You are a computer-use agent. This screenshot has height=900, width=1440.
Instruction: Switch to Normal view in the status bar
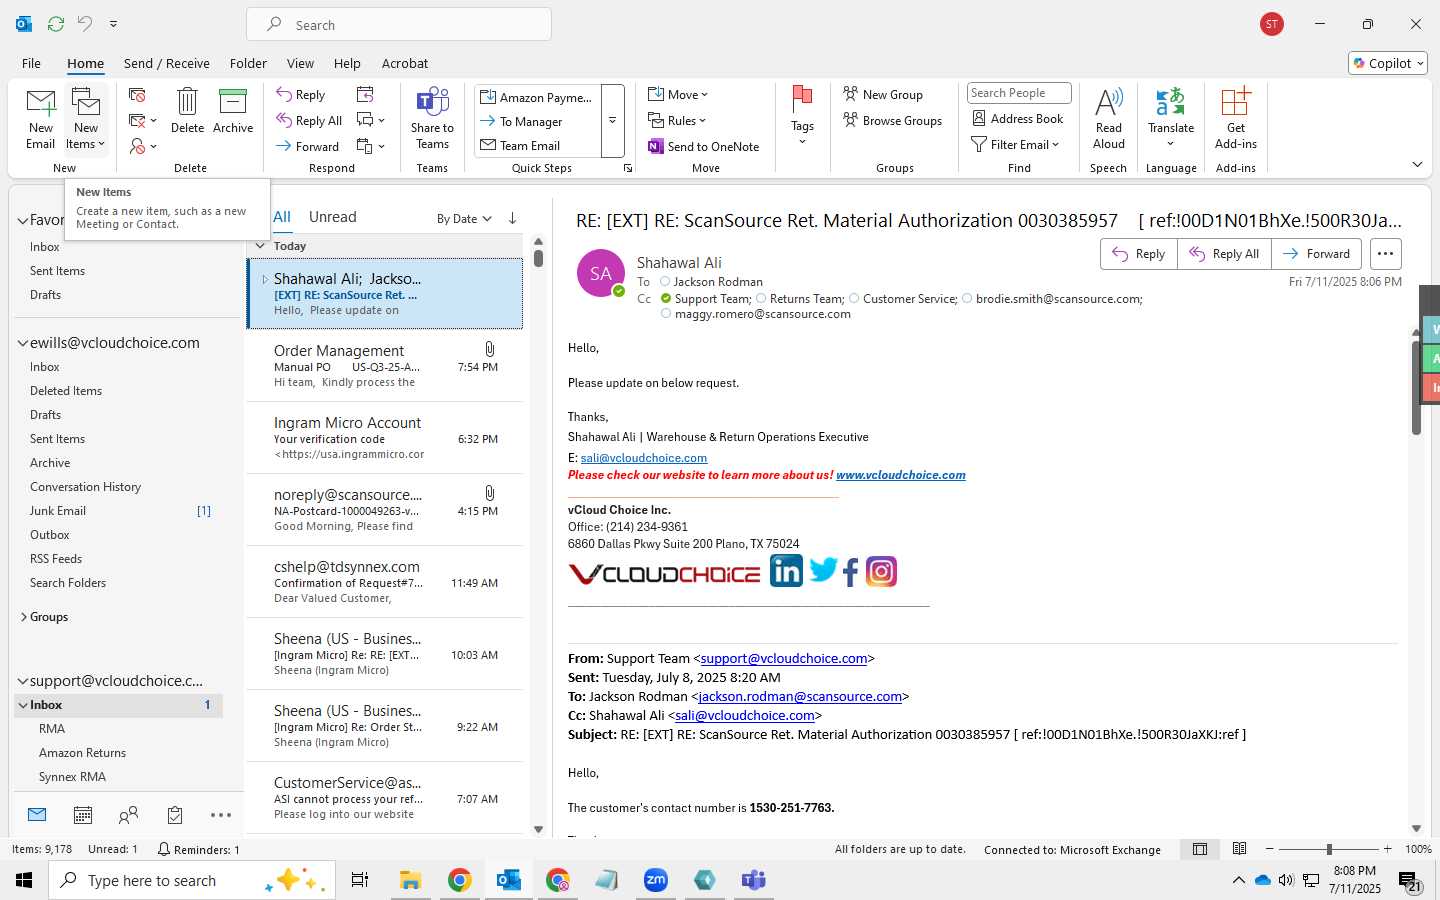tap(1200, 849)
